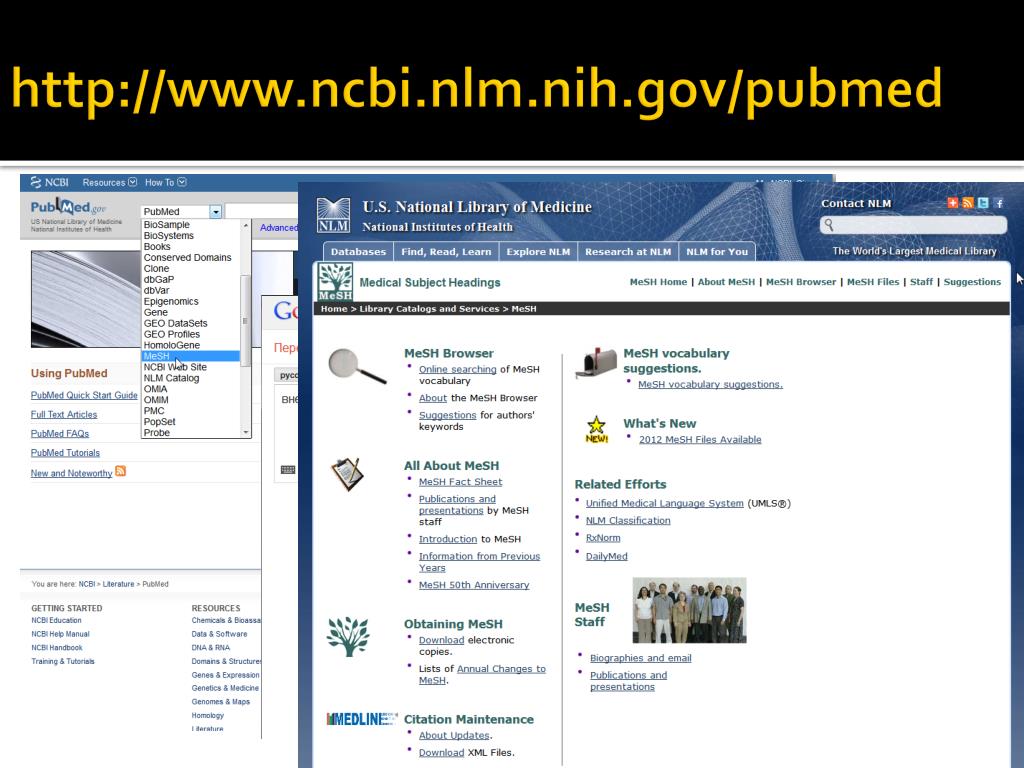
Task: Click the green tree Obtaining MeSH icon
Action: click(348, 636)
